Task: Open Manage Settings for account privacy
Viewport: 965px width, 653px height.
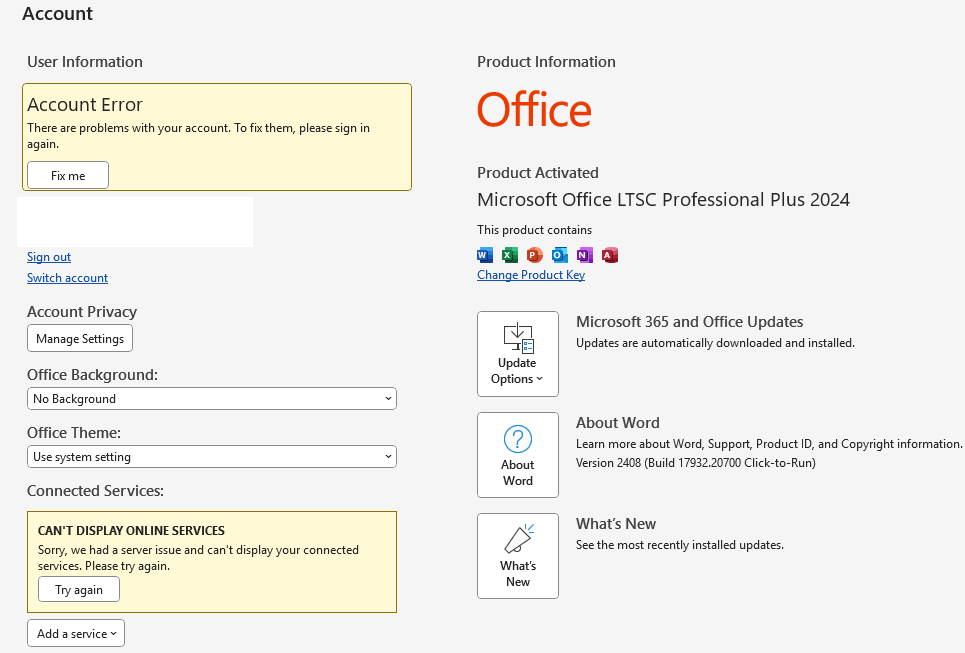Action: [x=80, y=339]
